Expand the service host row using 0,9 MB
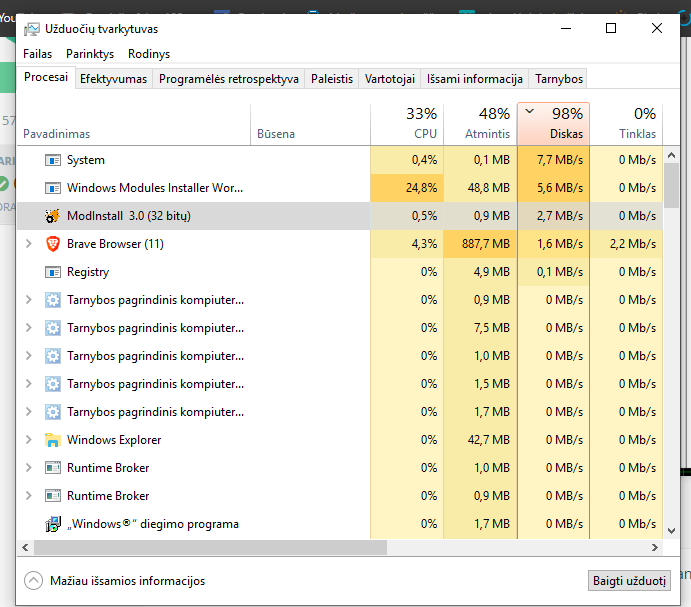Viewport: 691px width, 607px height. point(29,300)
